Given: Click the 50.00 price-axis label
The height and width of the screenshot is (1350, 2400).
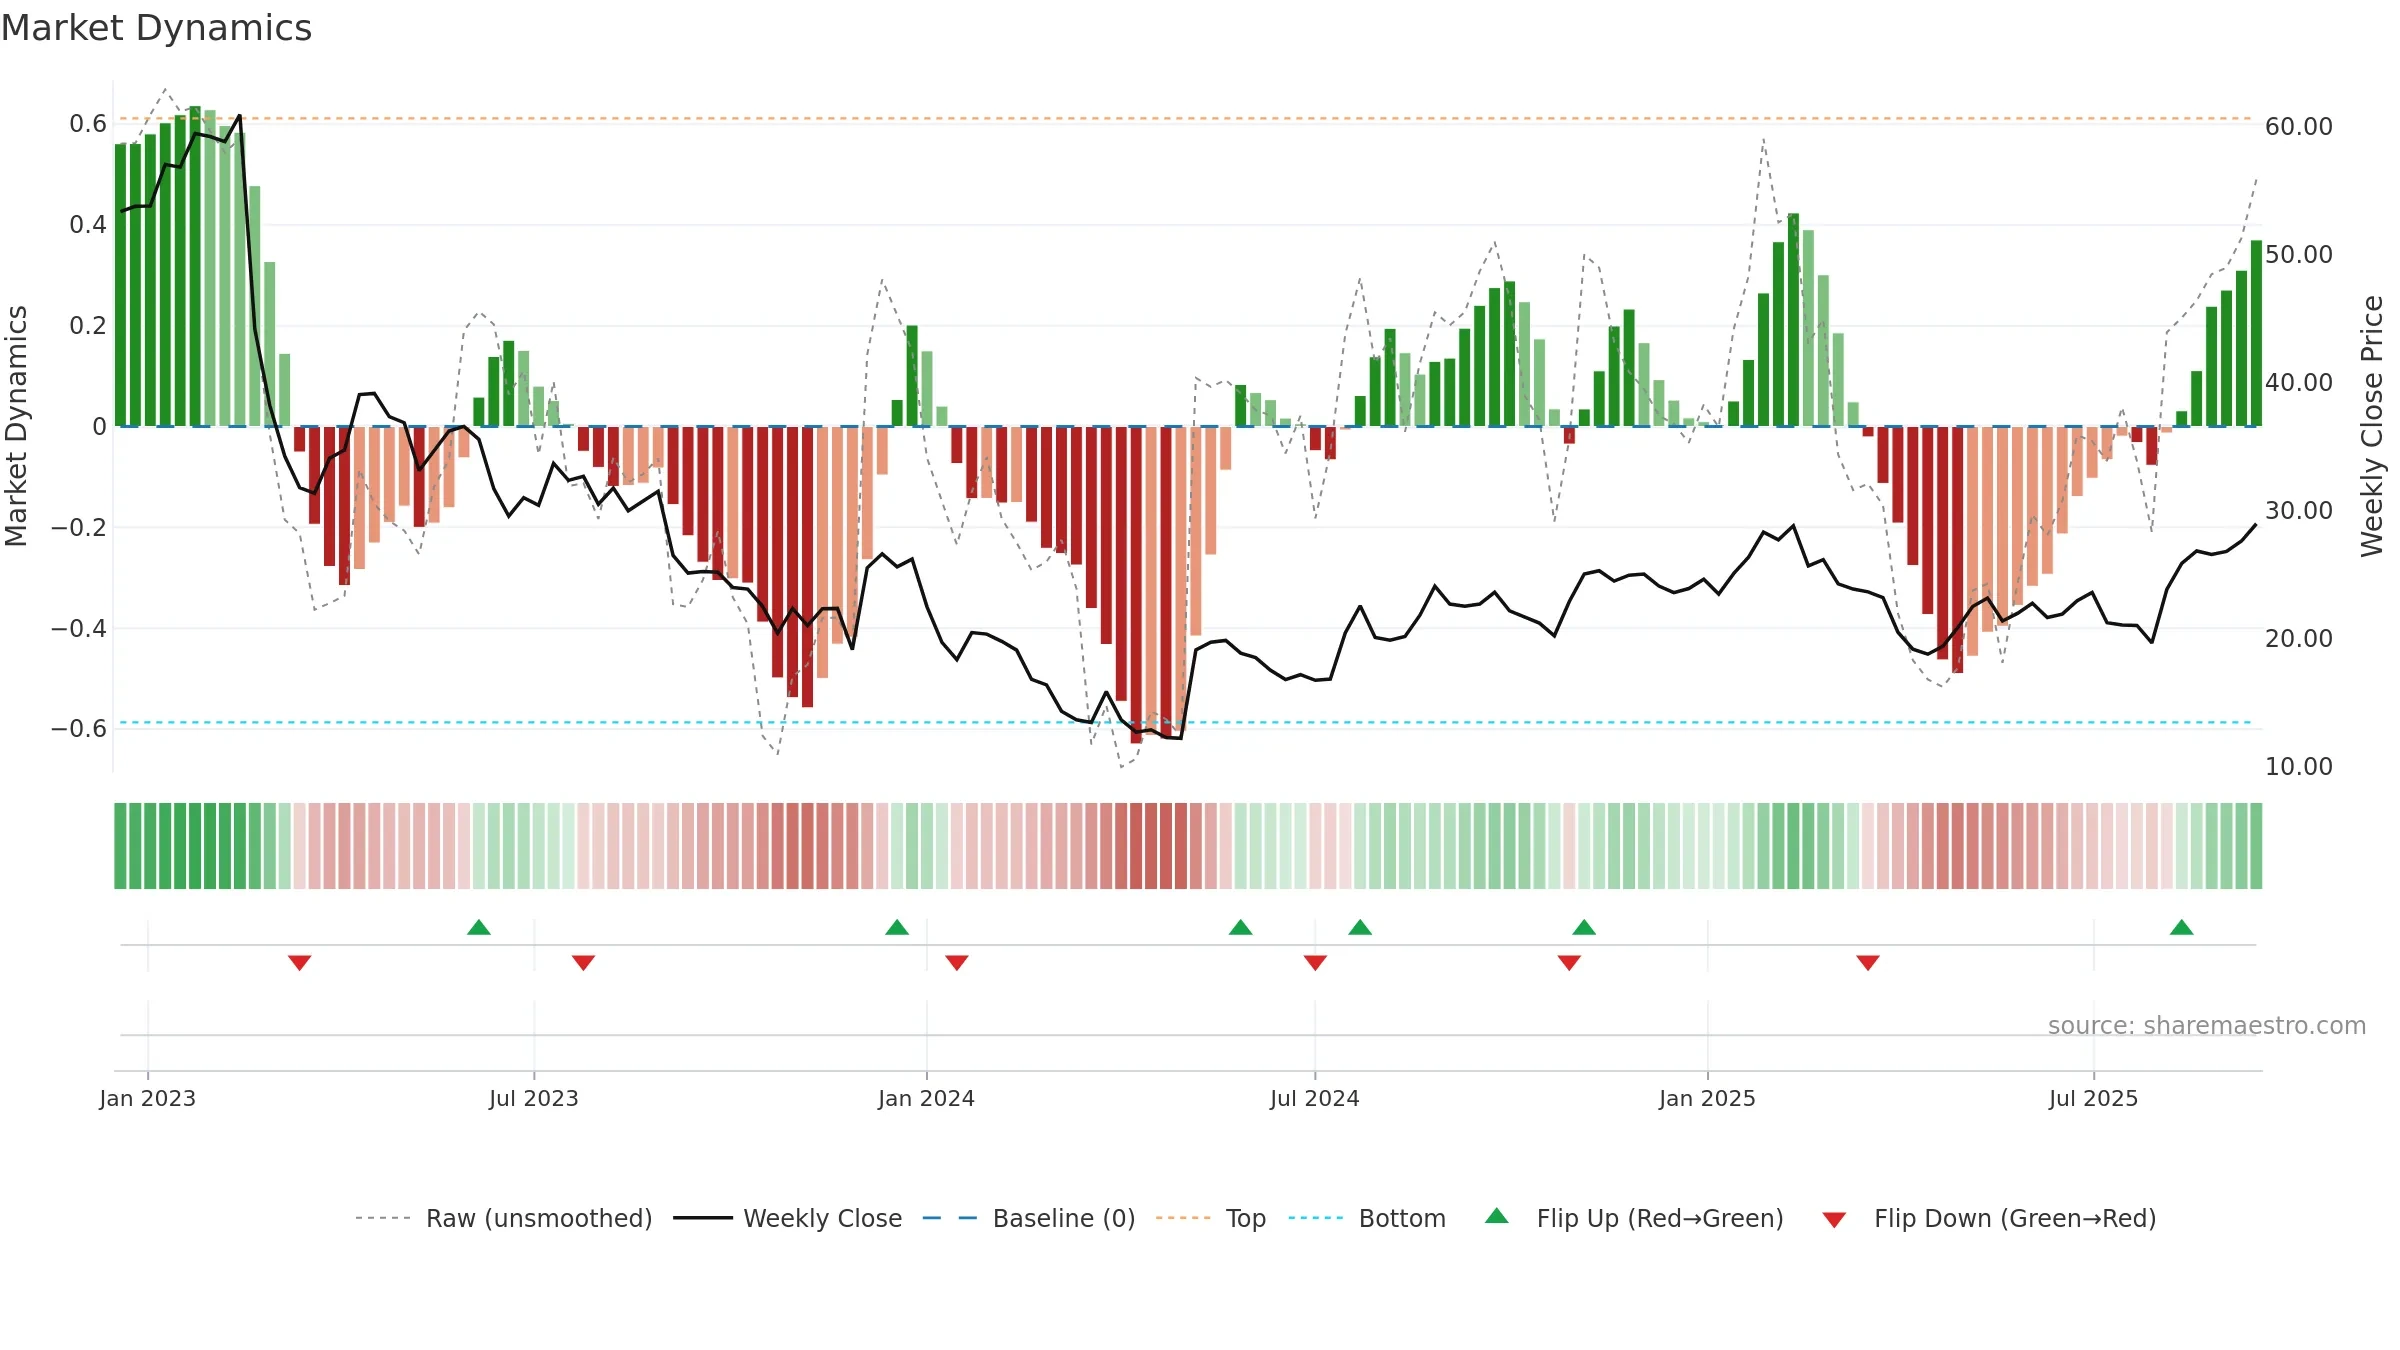Looking at the screenshot, I should (2299, 255).
